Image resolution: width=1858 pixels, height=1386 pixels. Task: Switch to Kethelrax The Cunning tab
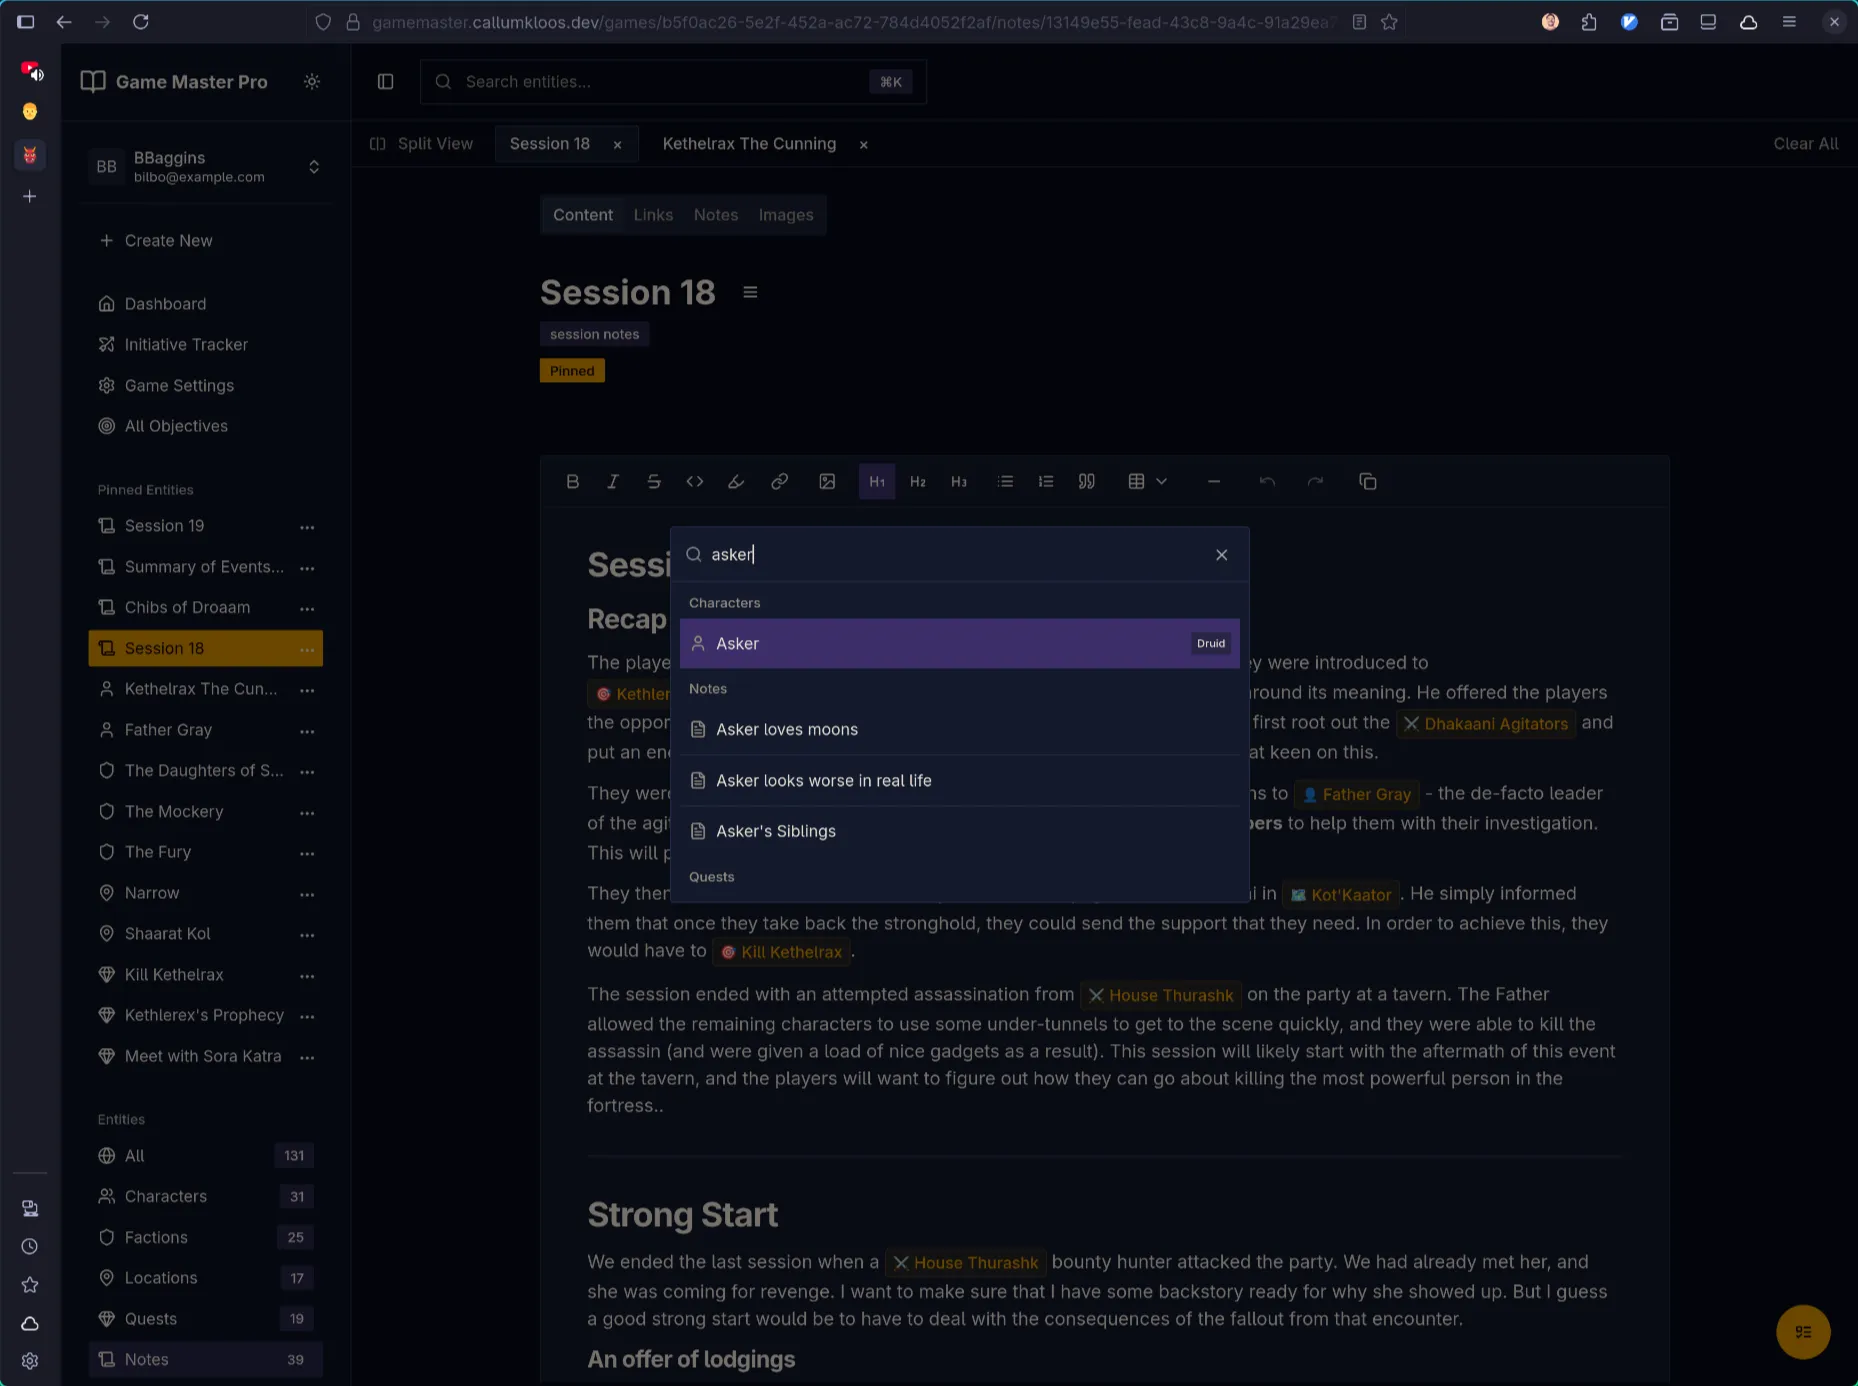[x=748, y=144]
